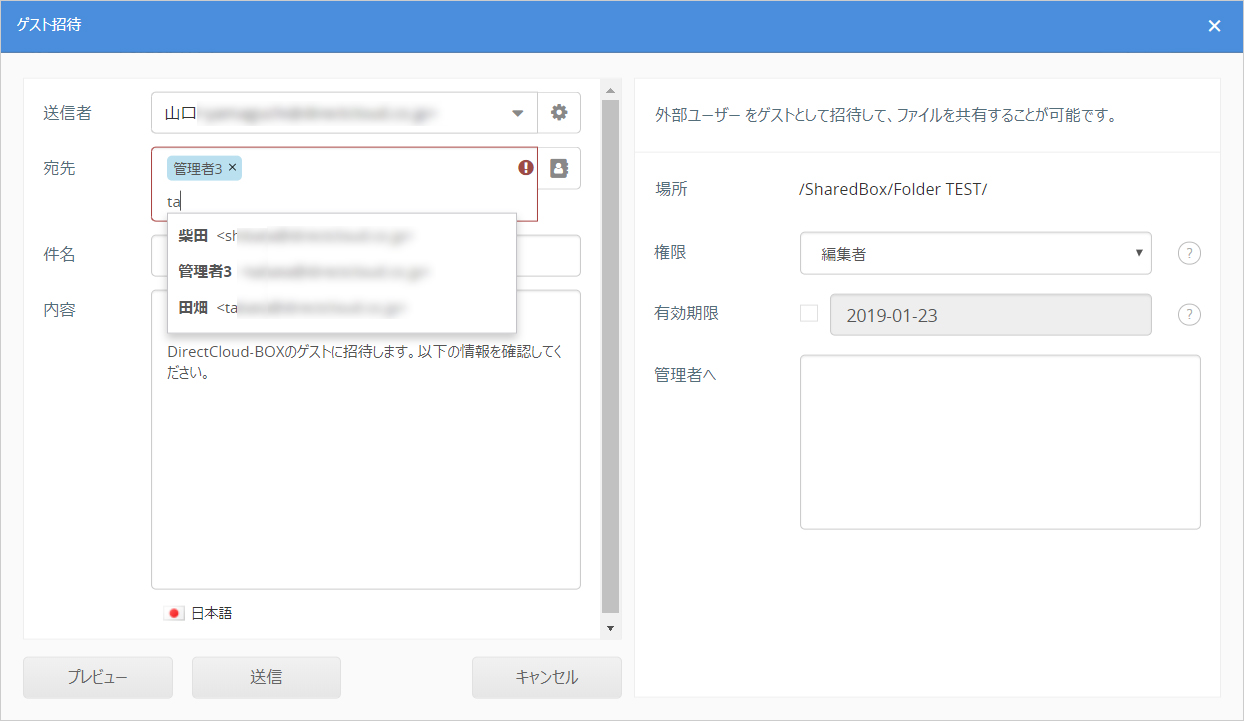1244x721 pixels.
Task: Open the 権限 permission dropdown
Action: (x=975, y=254)
